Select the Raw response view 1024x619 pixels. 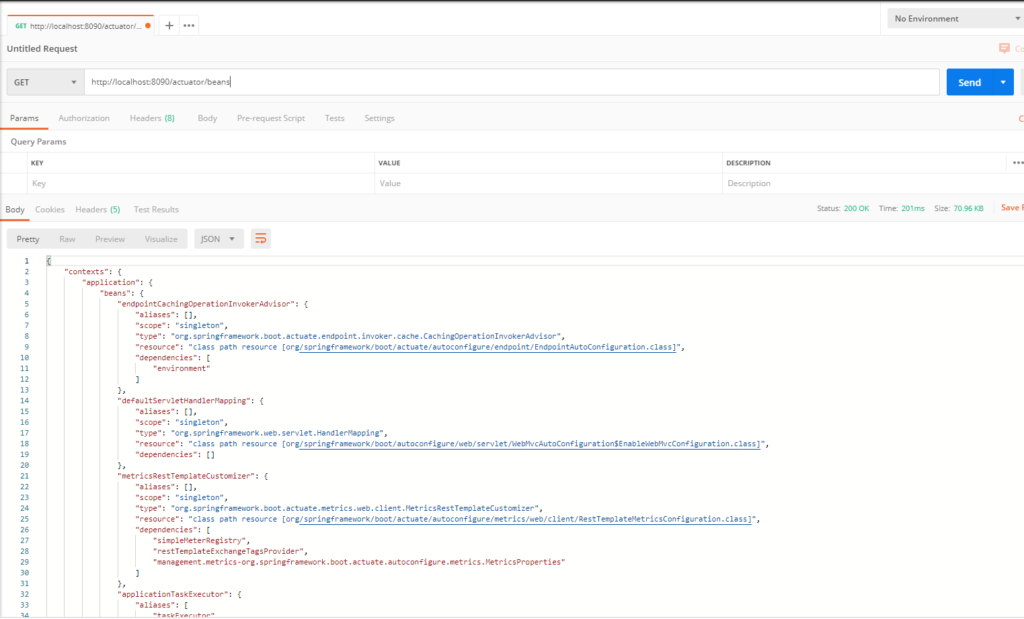click(x=67, y=239)
